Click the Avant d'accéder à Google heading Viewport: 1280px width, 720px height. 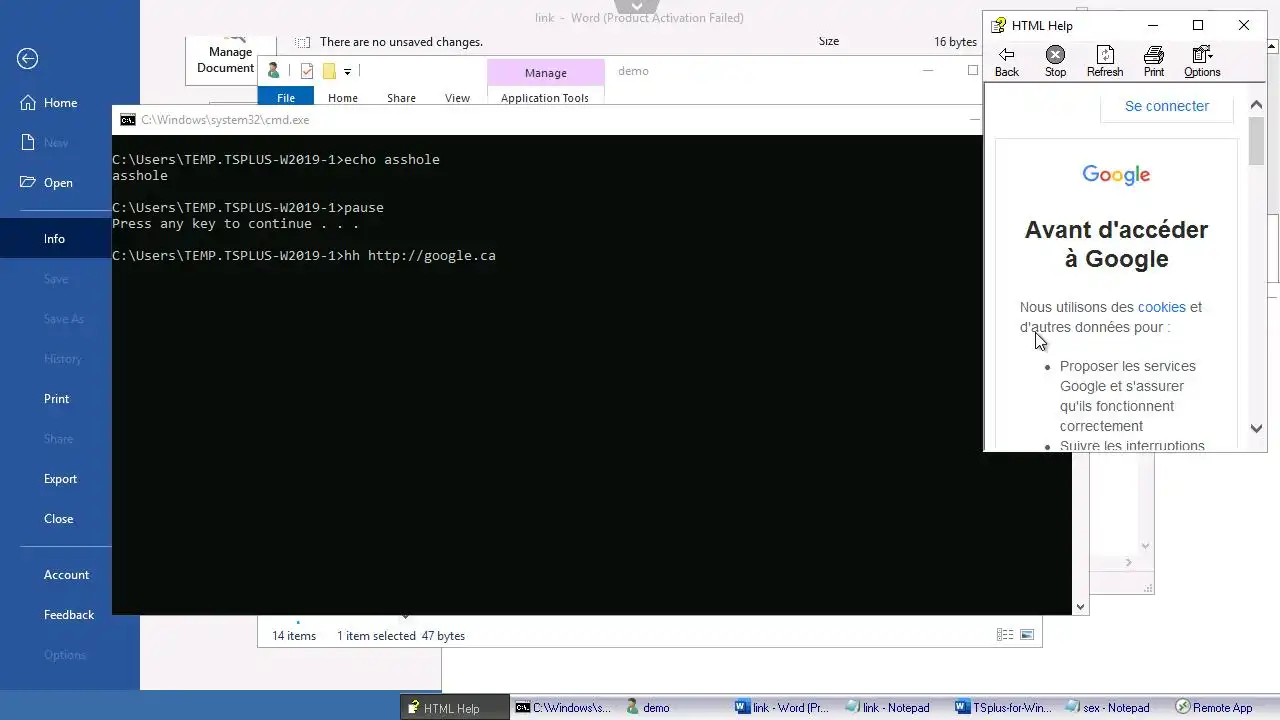[x=1116, y=244]
